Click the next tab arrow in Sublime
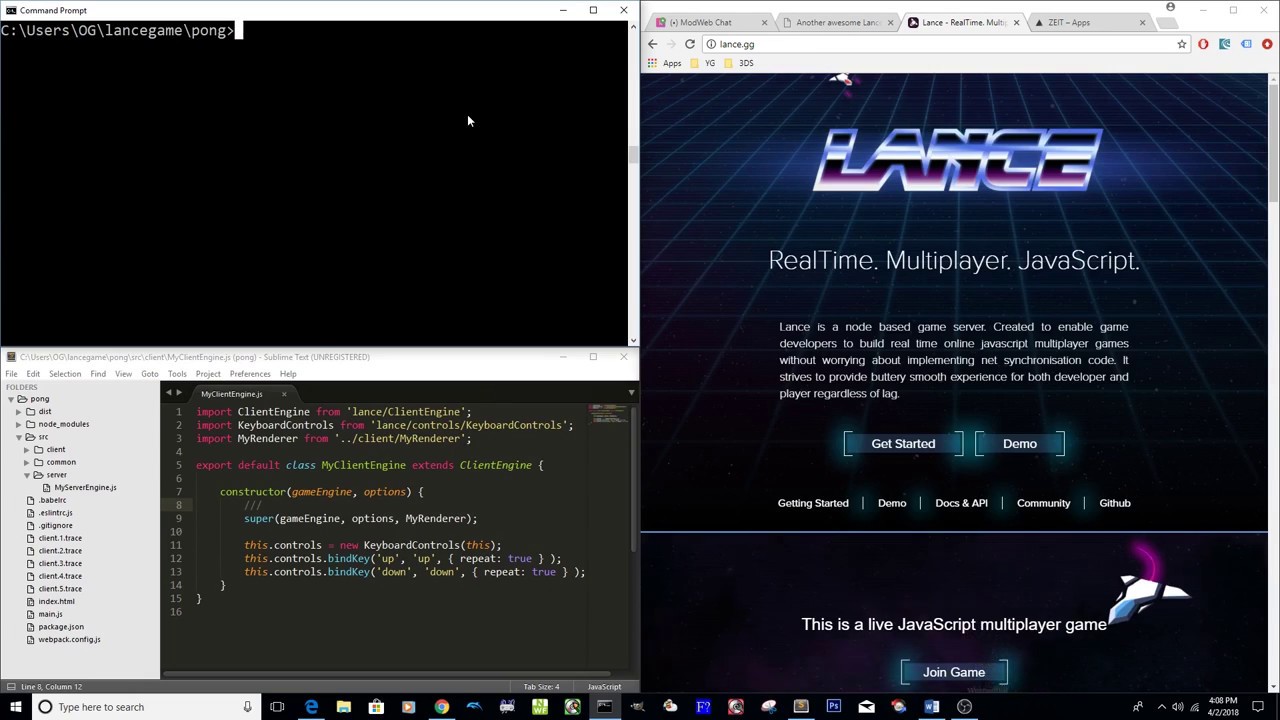1280x720 pixels. [179, 393]
